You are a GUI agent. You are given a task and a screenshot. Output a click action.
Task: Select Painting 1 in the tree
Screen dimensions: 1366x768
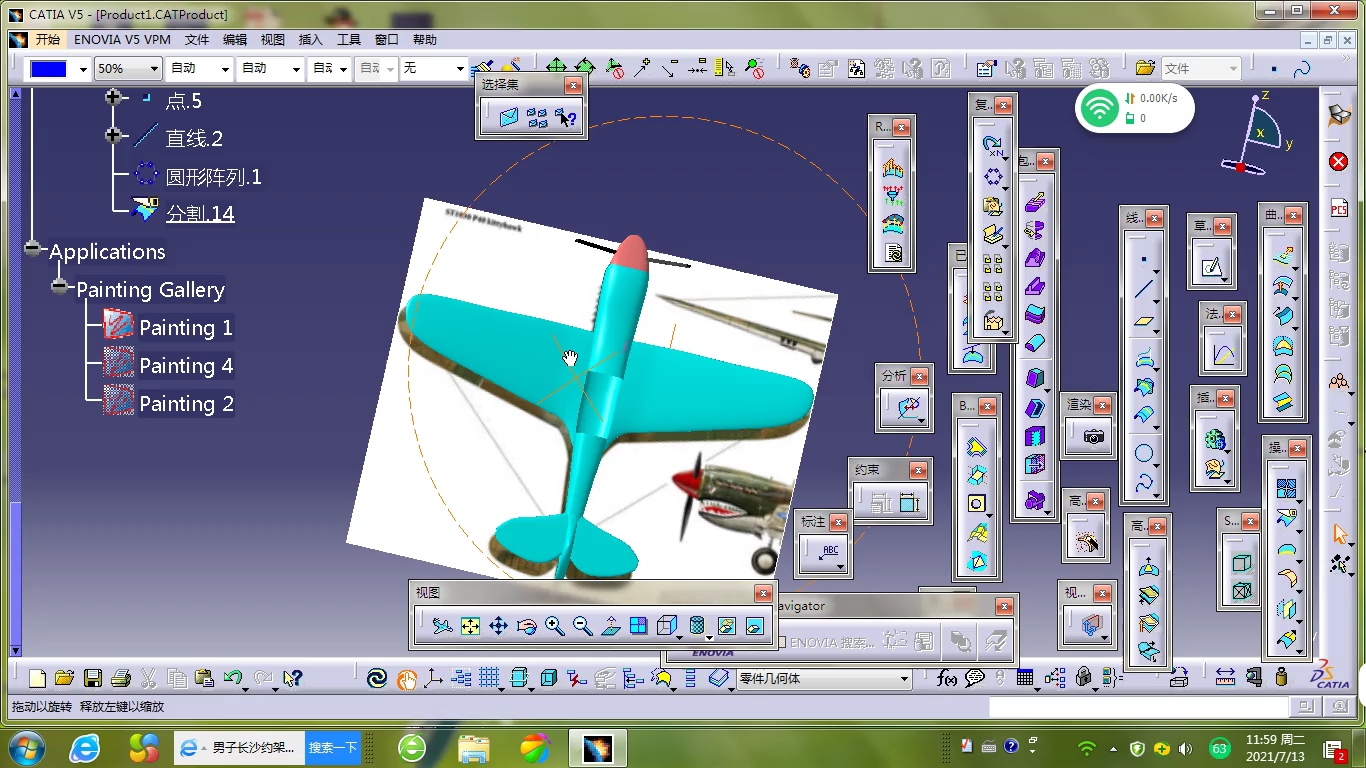(186, 328)
